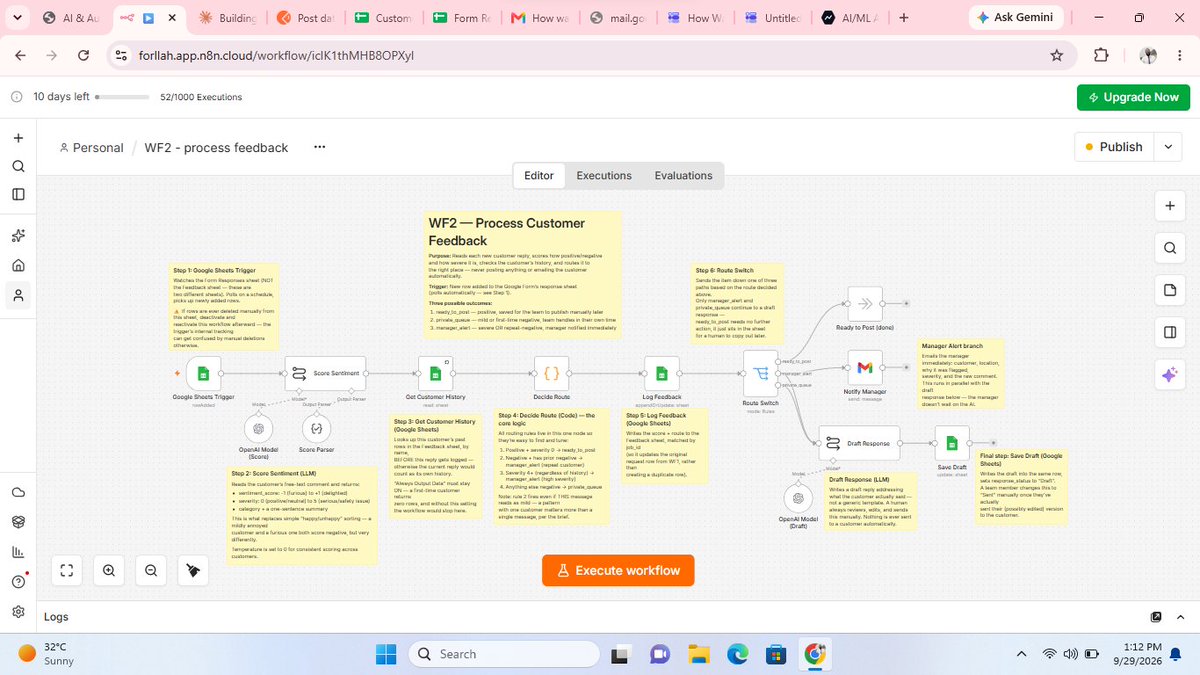This screenshot has width=1200, height=675.
Task: Open the Google Sheets Trigger node
Action: click(x=203, y=373)
